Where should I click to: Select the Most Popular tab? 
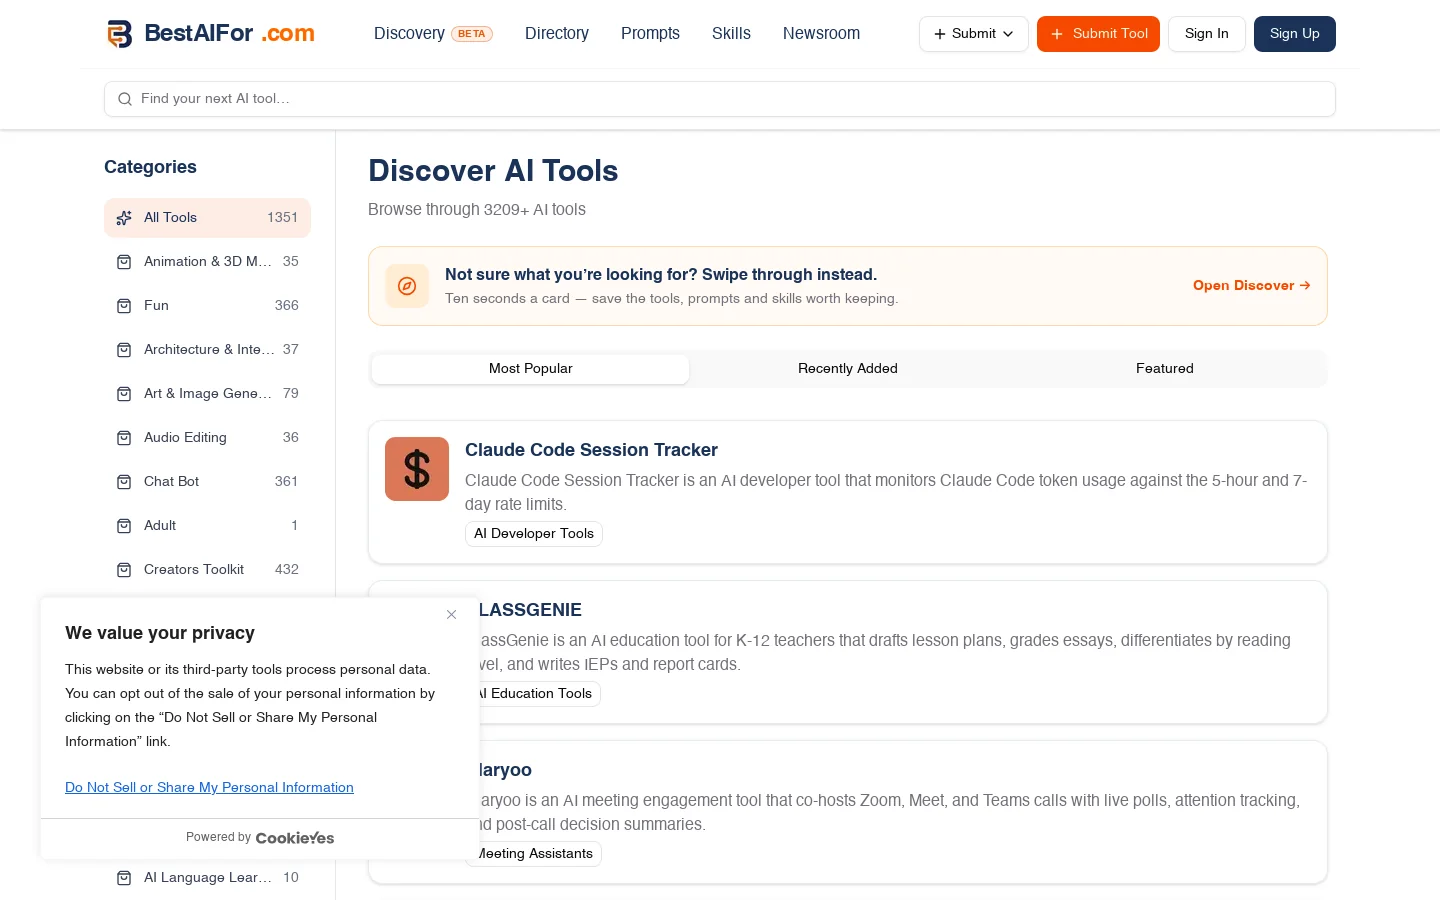[x=531, y=369]
